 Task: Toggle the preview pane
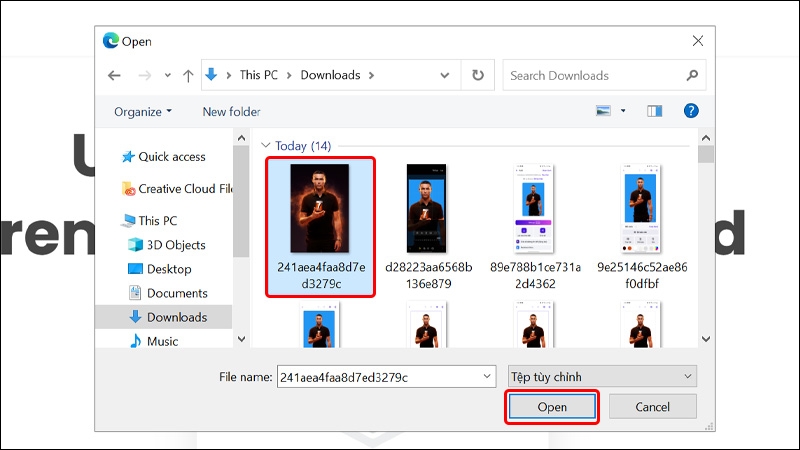pyautogui.click(x=655, y=111)
